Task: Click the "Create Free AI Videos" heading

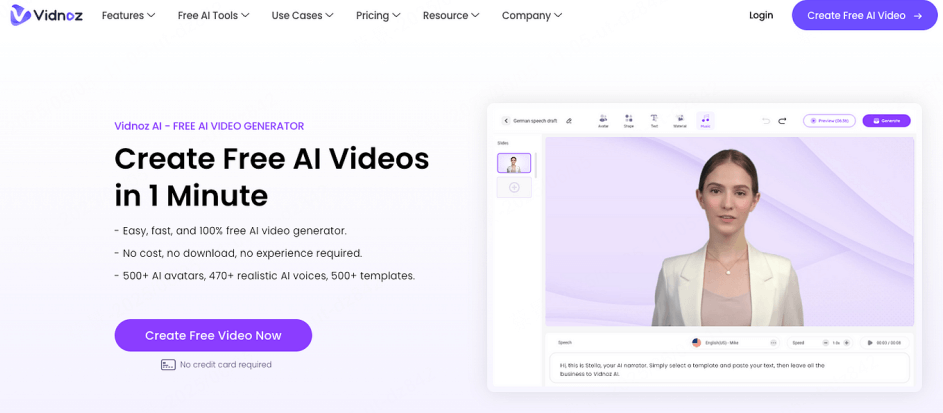Action: pyautogui.click(x=272, y=159)
